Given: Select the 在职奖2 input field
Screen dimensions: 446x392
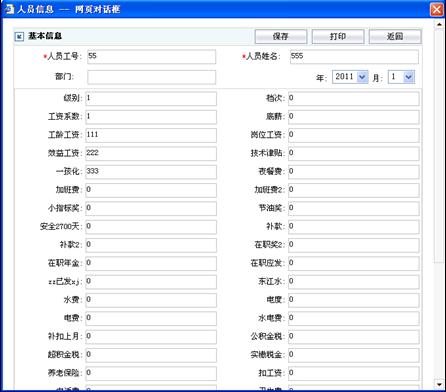Looking at the screenshot, I should click(354, 245).
